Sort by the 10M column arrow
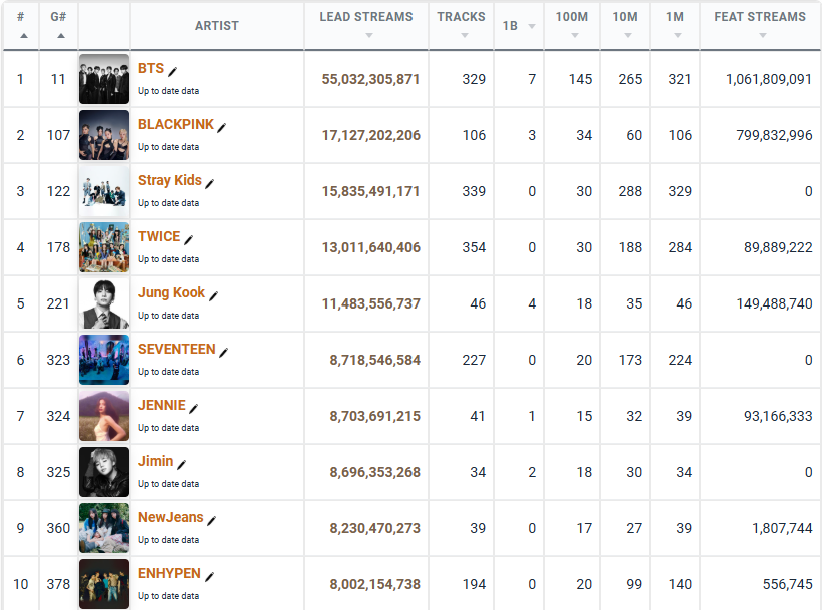This screenshot has width=822, height=610. tap(628, 35)
